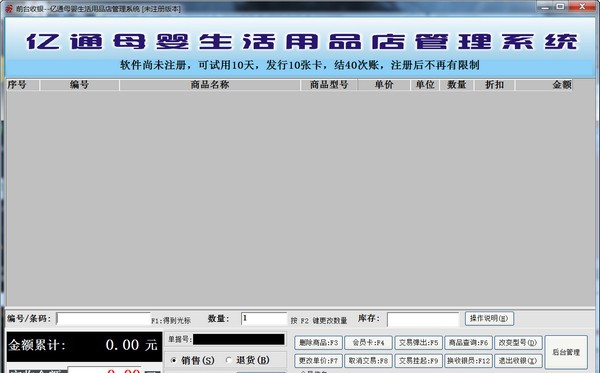Open 商品查询:F6 product search
The image size is (600, 373).
(468, 343)
